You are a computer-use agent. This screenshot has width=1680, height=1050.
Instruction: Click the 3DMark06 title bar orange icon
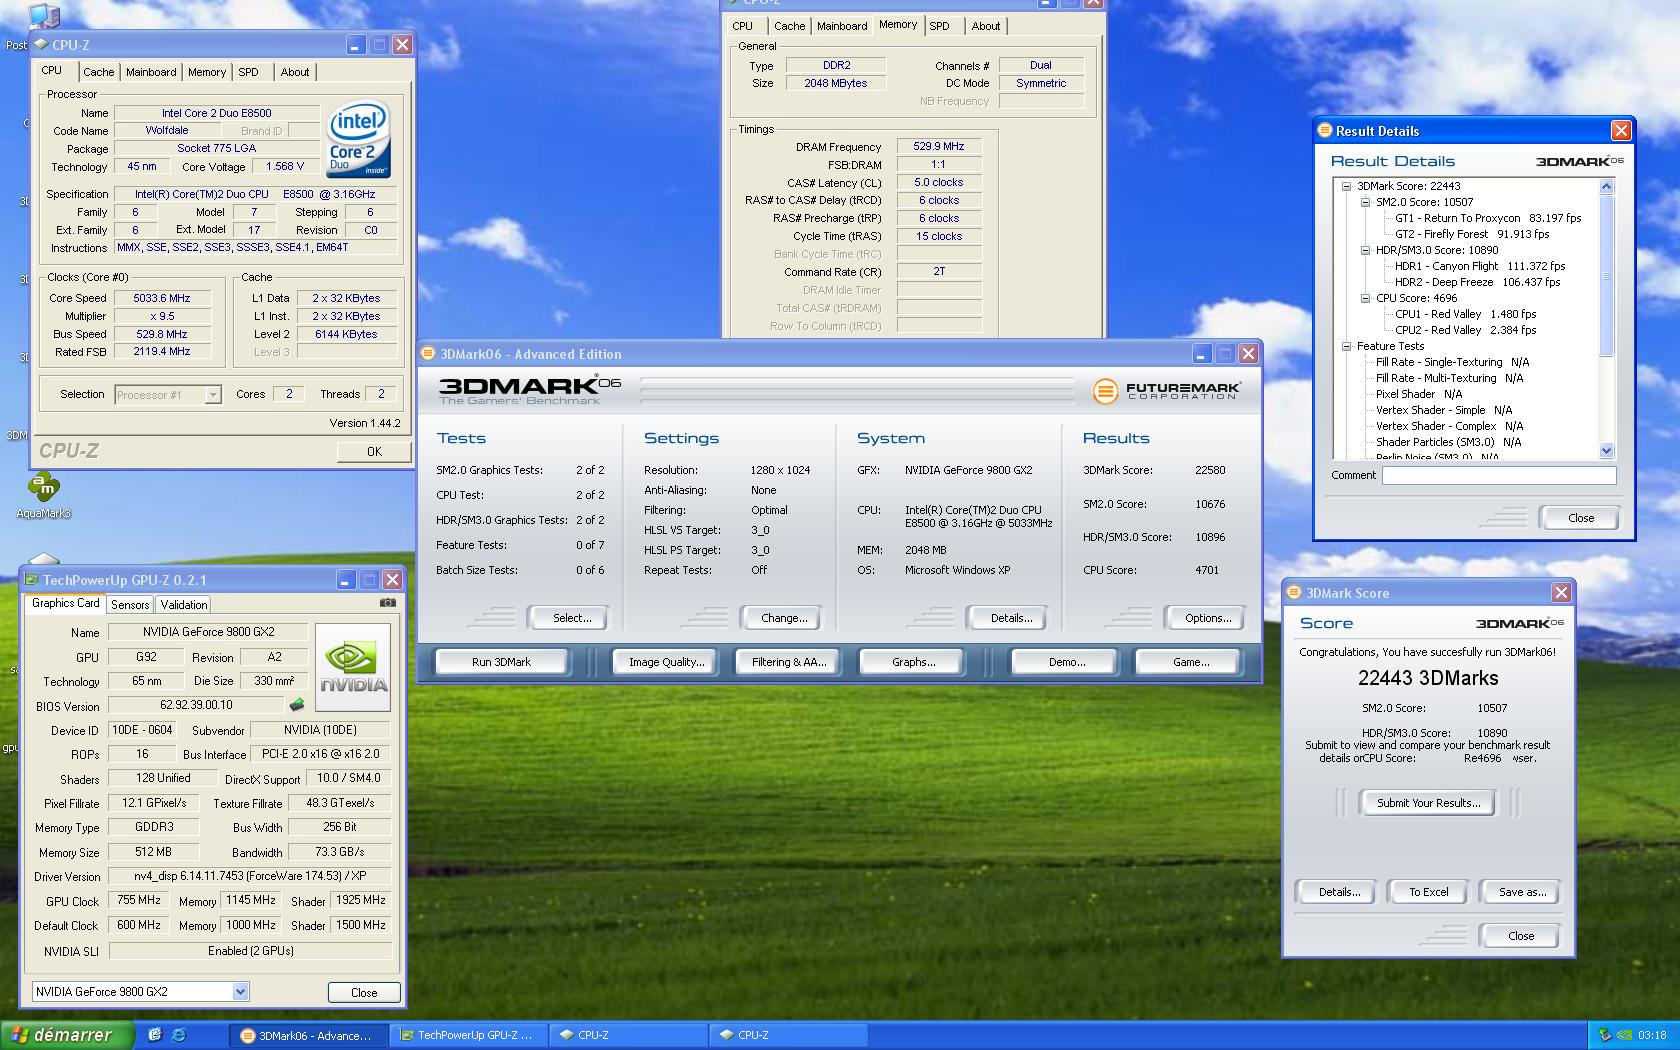pyautogui.click(x=429, y=354)
